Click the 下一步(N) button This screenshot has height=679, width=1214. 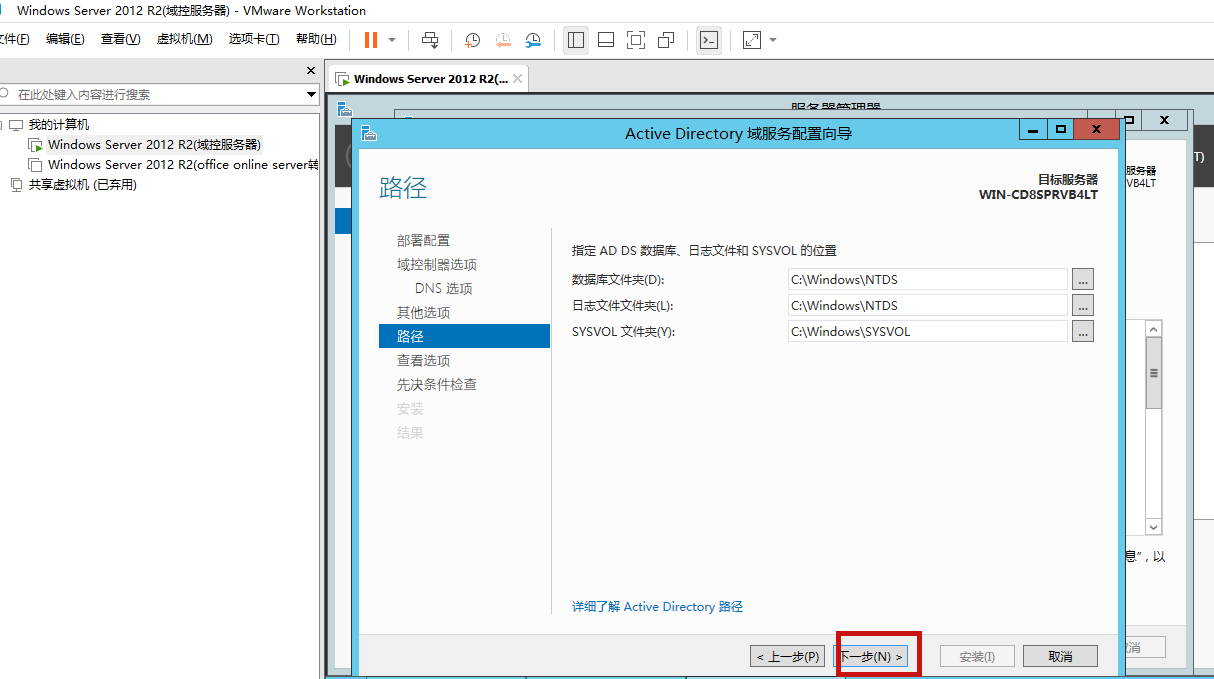point(872,656)
